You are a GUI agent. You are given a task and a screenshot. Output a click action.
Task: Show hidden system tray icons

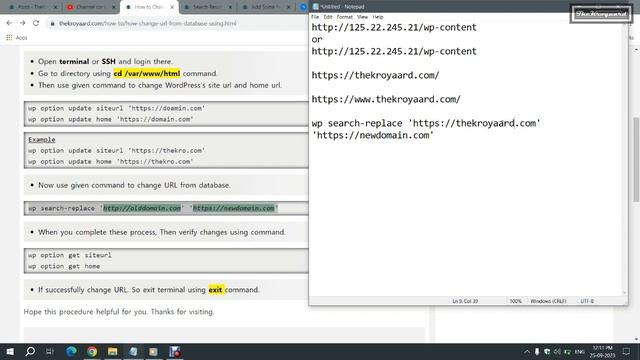pyautogui.click(x=527, y=352)
